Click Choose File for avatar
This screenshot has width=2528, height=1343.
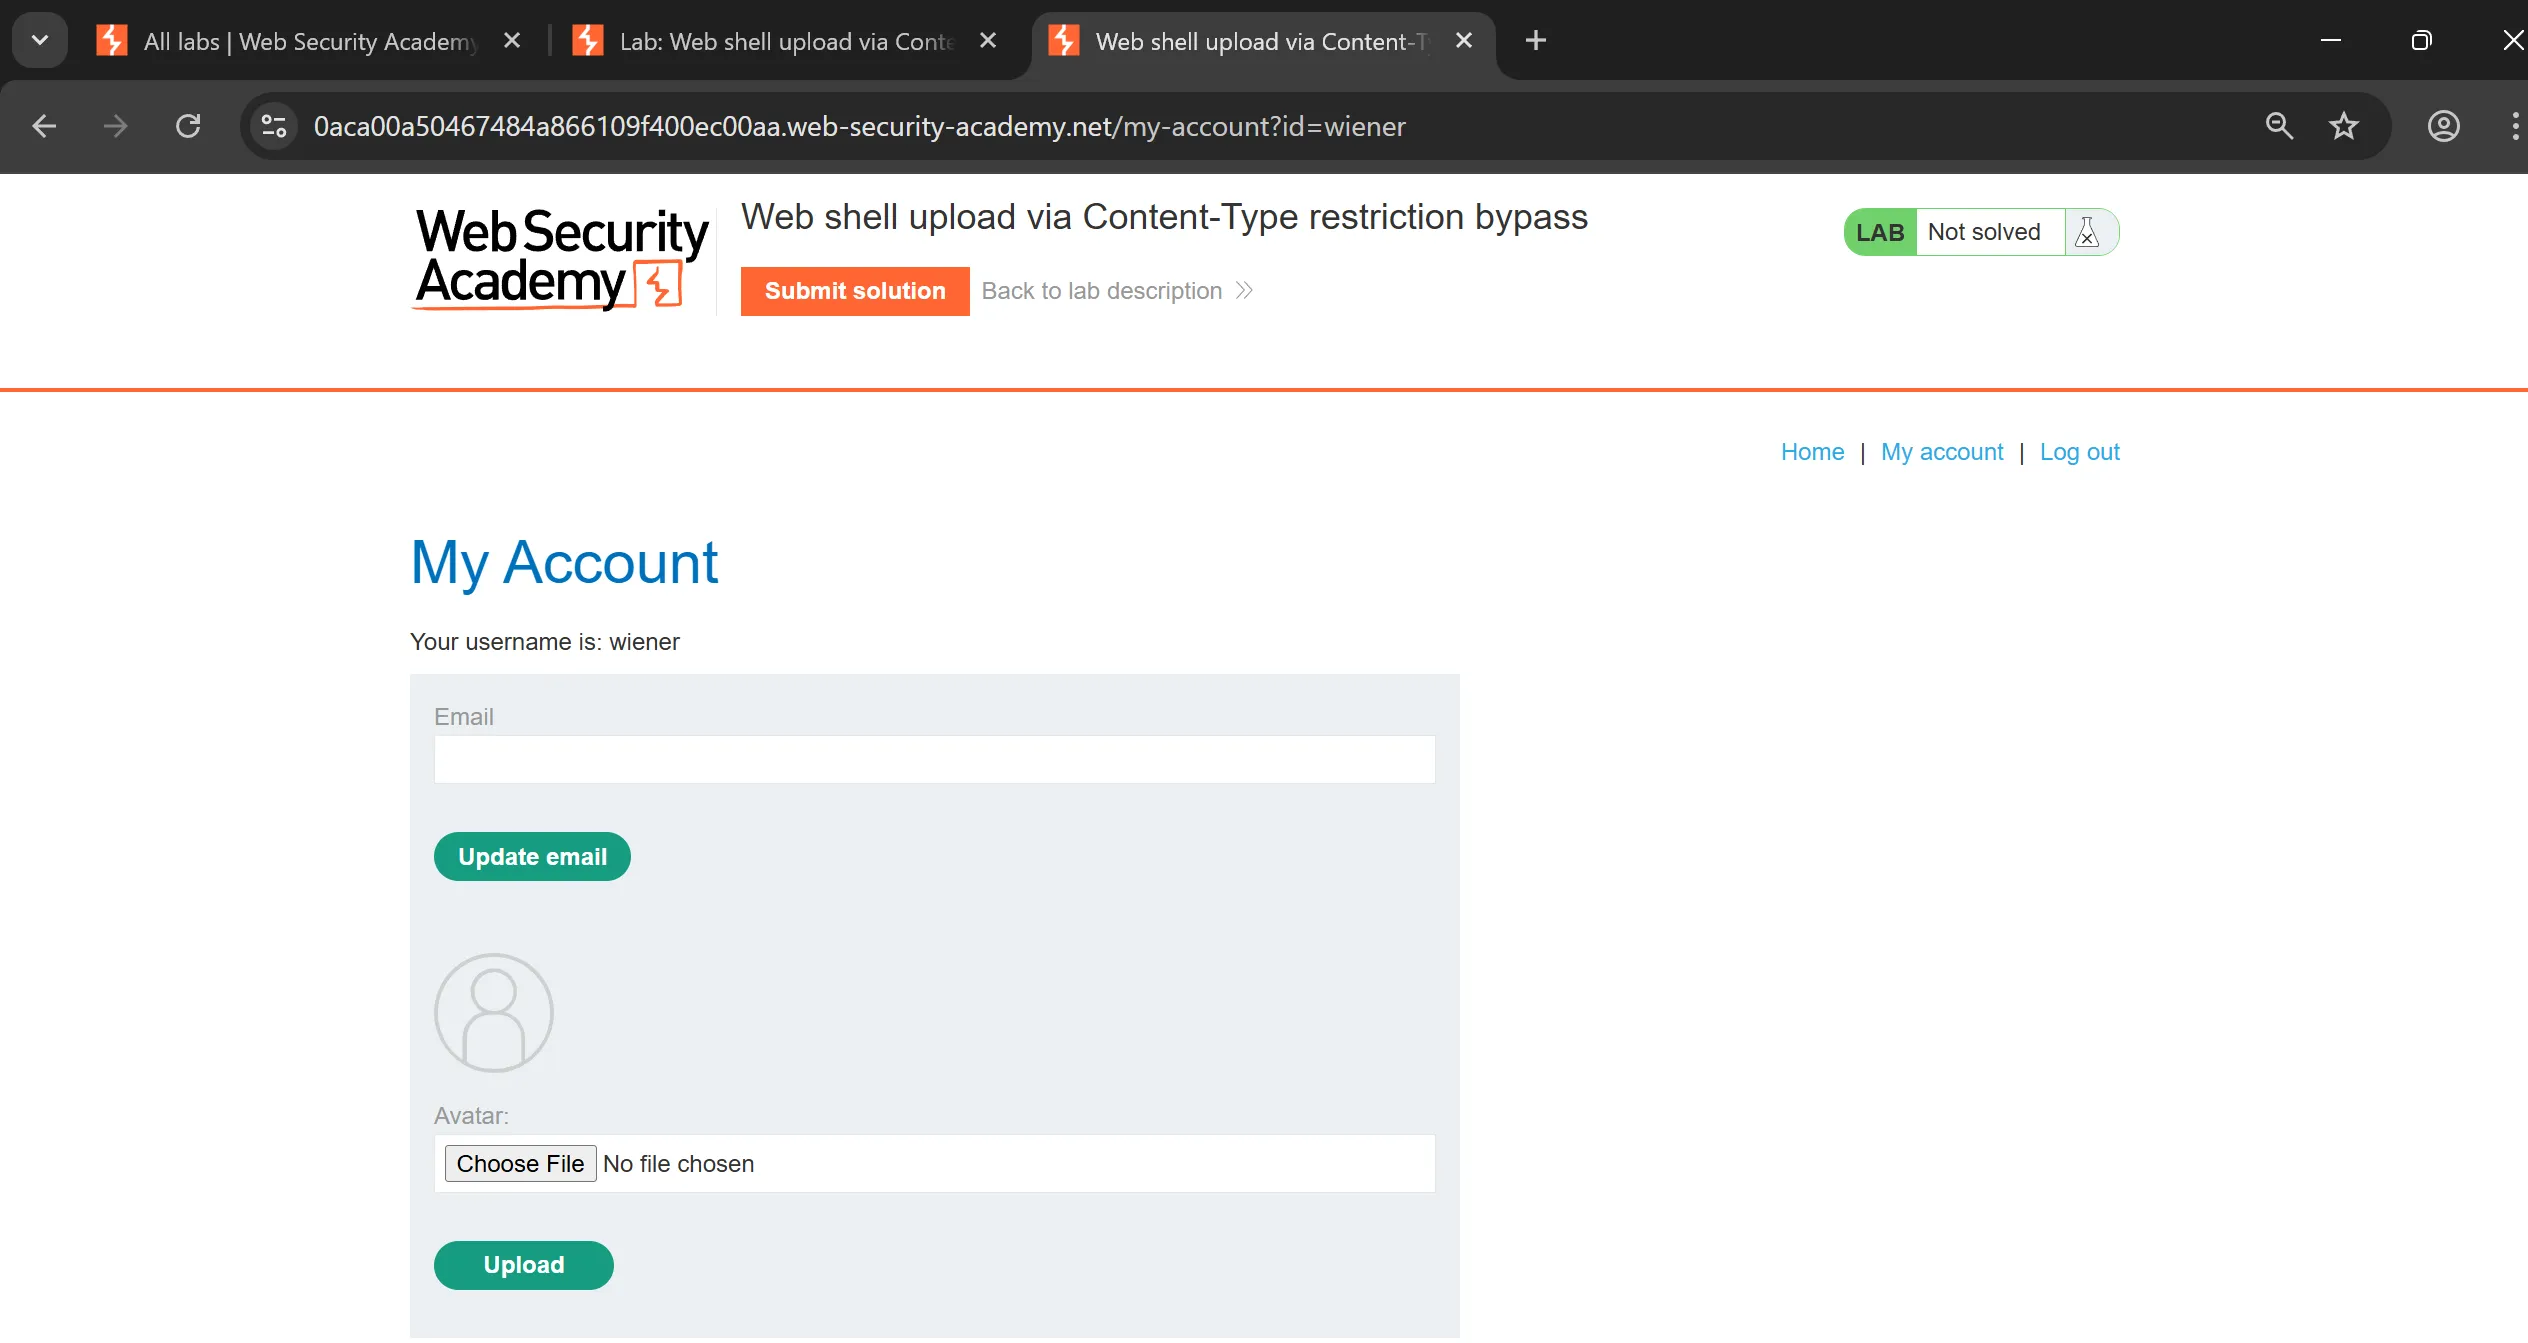click(520, 1163)
